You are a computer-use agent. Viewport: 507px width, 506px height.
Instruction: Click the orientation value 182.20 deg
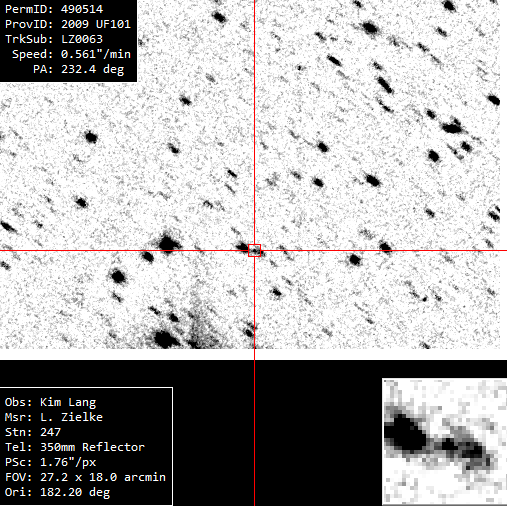point(75,492)
